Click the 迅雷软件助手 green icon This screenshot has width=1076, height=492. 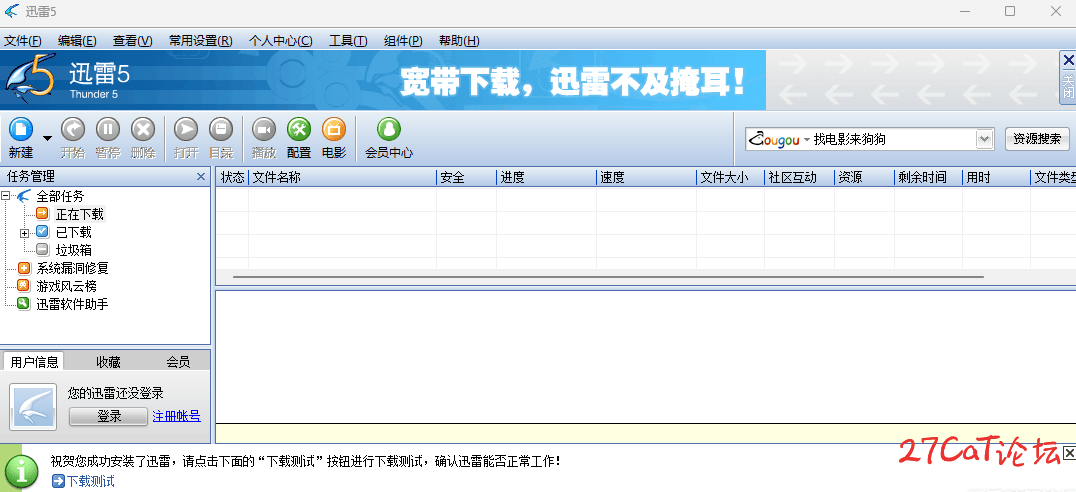(23, 303)
